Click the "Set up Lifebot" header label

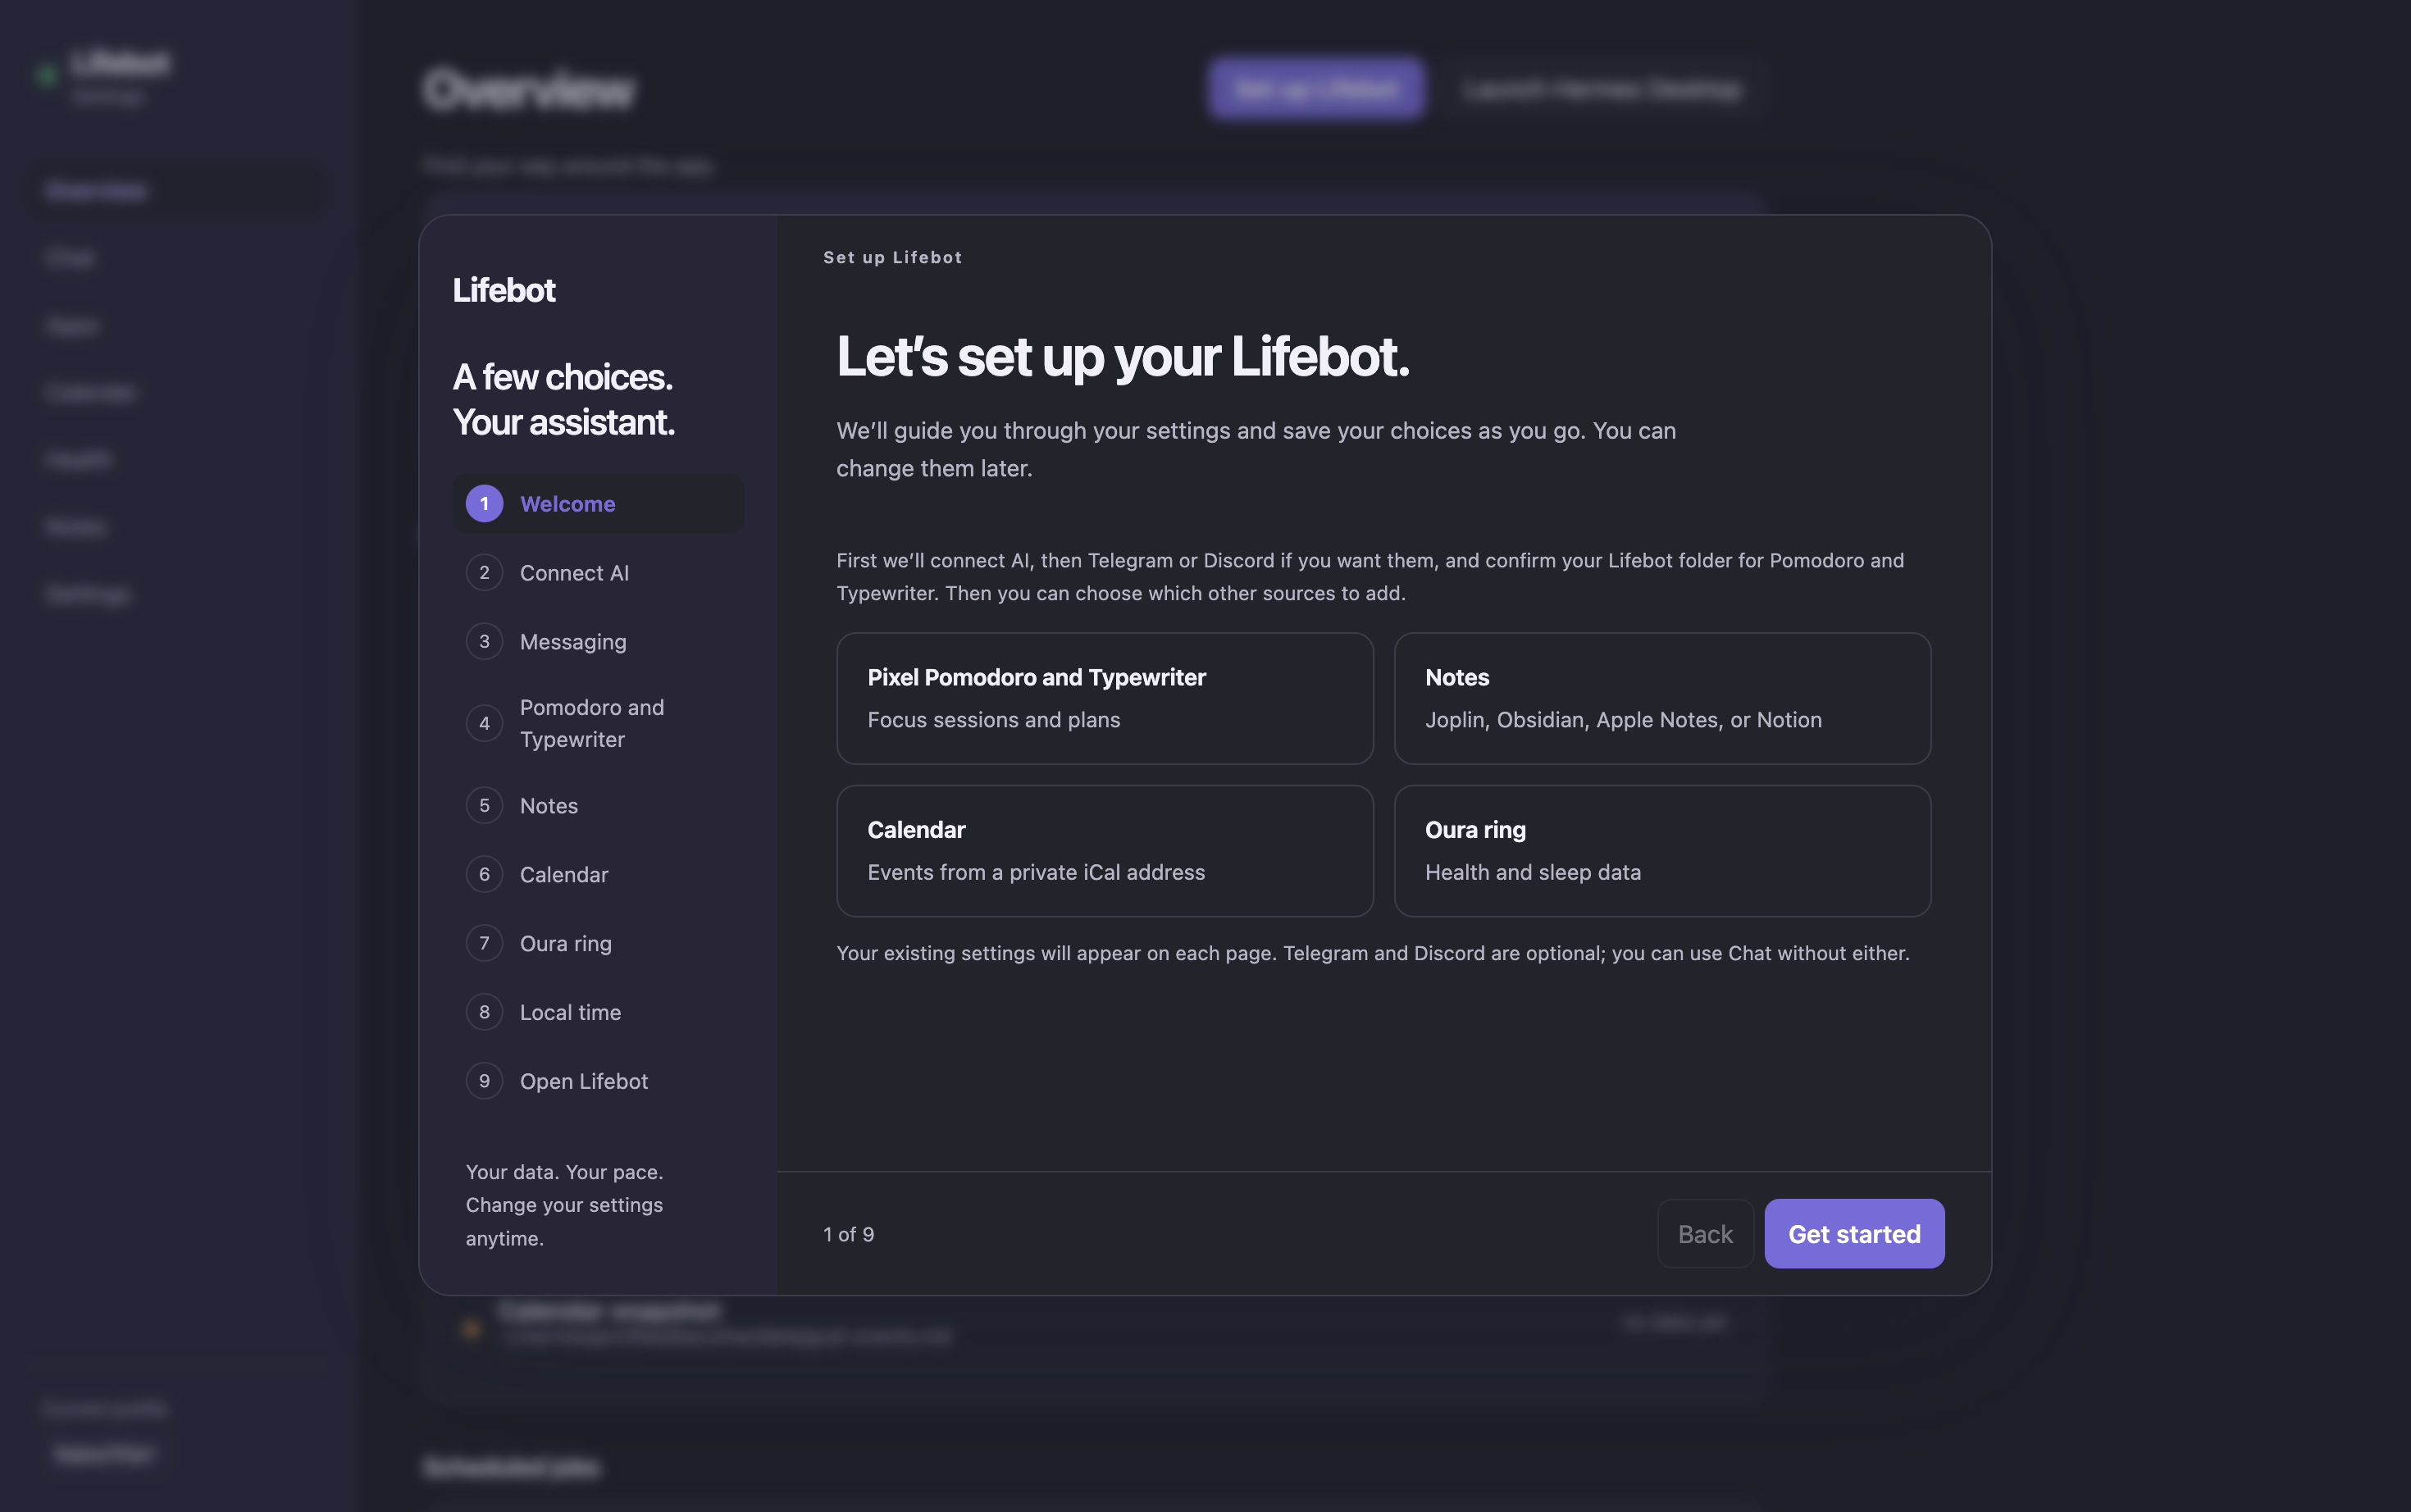tap(892, 257)
